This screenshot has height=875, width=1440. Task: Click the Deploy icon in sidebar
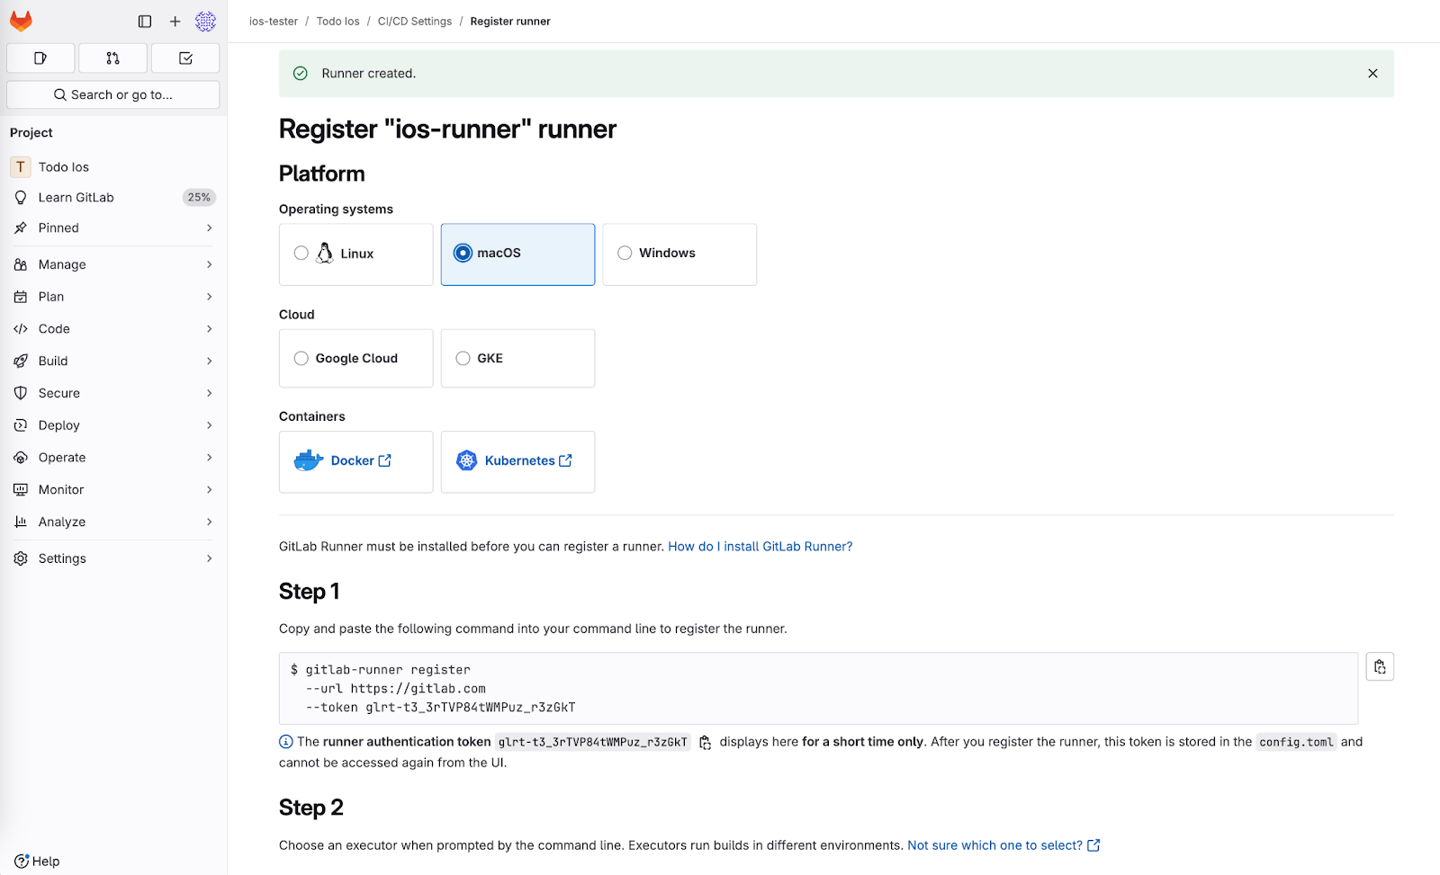point(20,425)
